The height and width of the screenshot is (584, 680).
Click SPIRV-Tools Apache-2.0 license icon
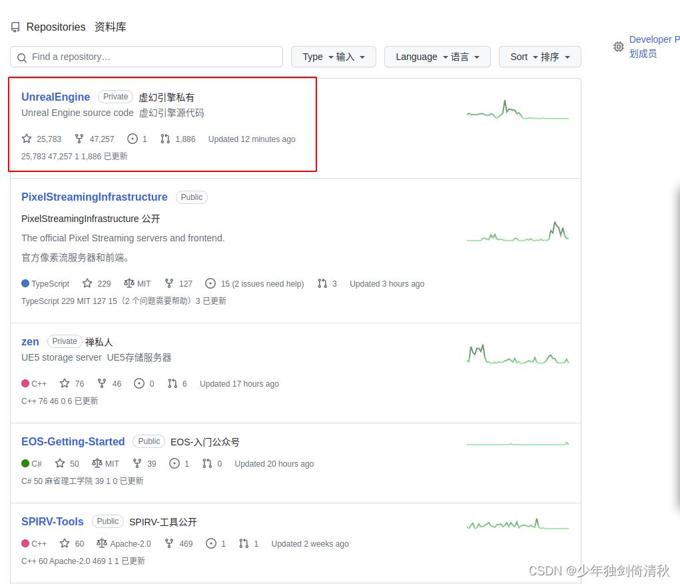pos(101,543)
